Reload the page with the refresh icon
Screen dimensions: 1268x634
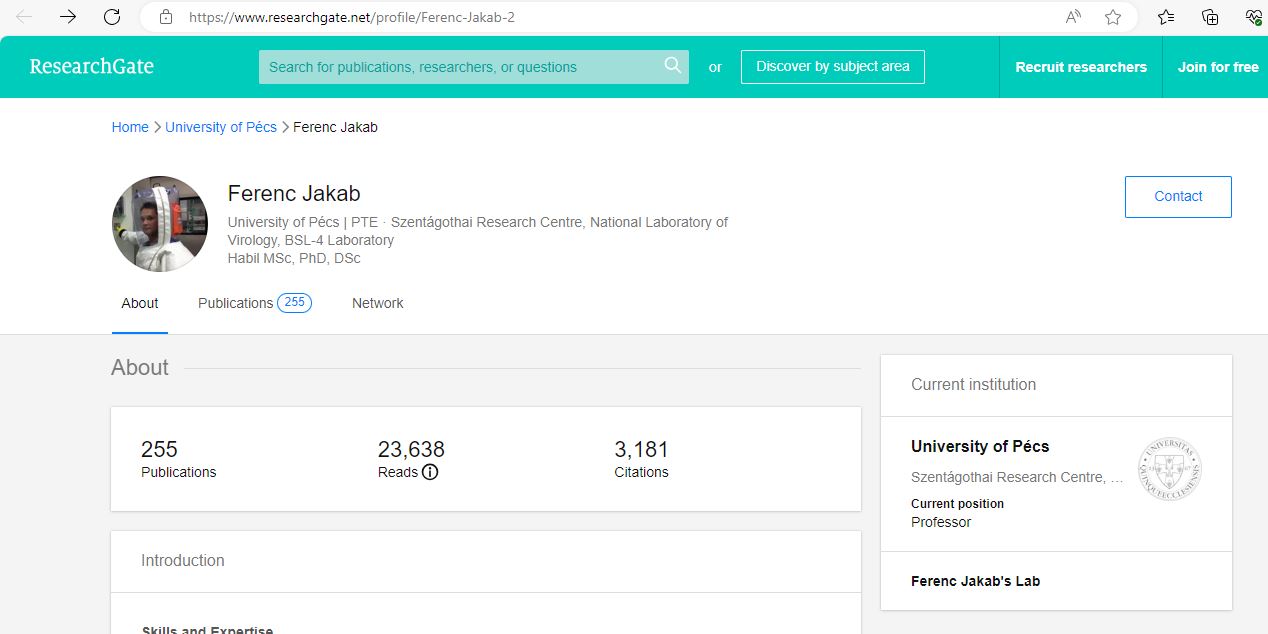pyautogui.click(x=112, y=17)
